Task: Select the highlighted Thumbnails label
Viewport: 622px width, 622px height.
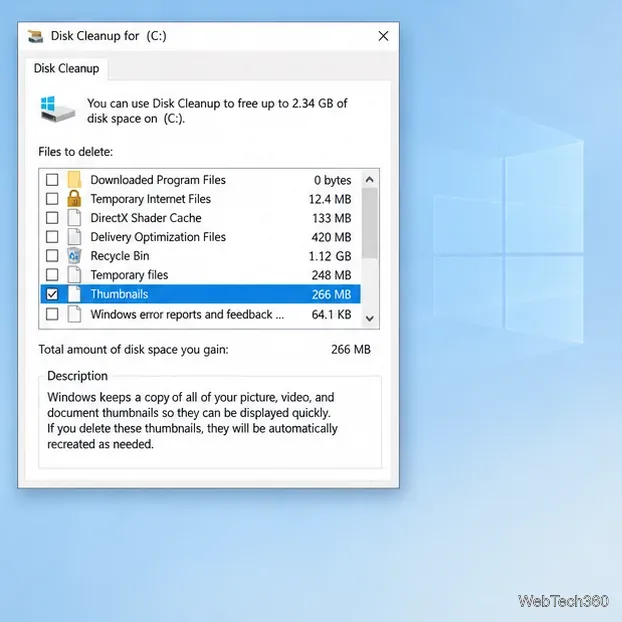Action: point(119,294)
